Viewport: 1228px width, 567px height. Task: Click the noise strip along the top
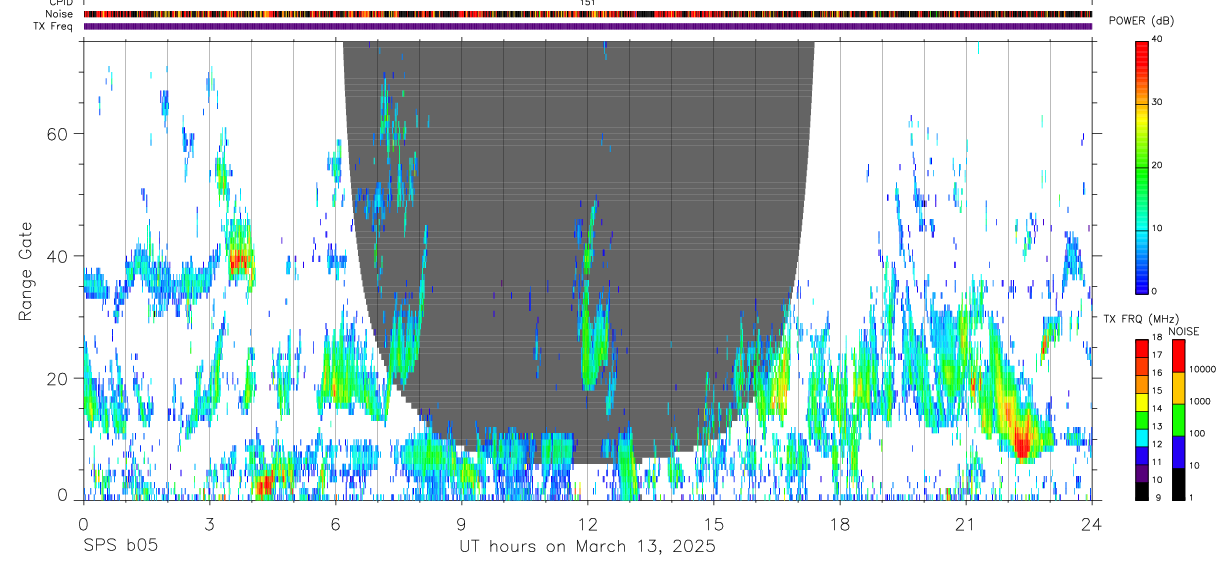tap(587, 14)
